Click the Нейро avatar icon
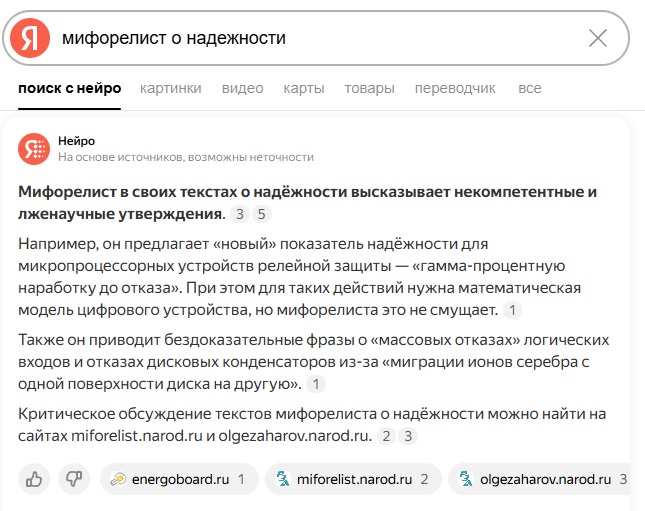The width and height of the screenshot is (645, 511). coord(34,149)
